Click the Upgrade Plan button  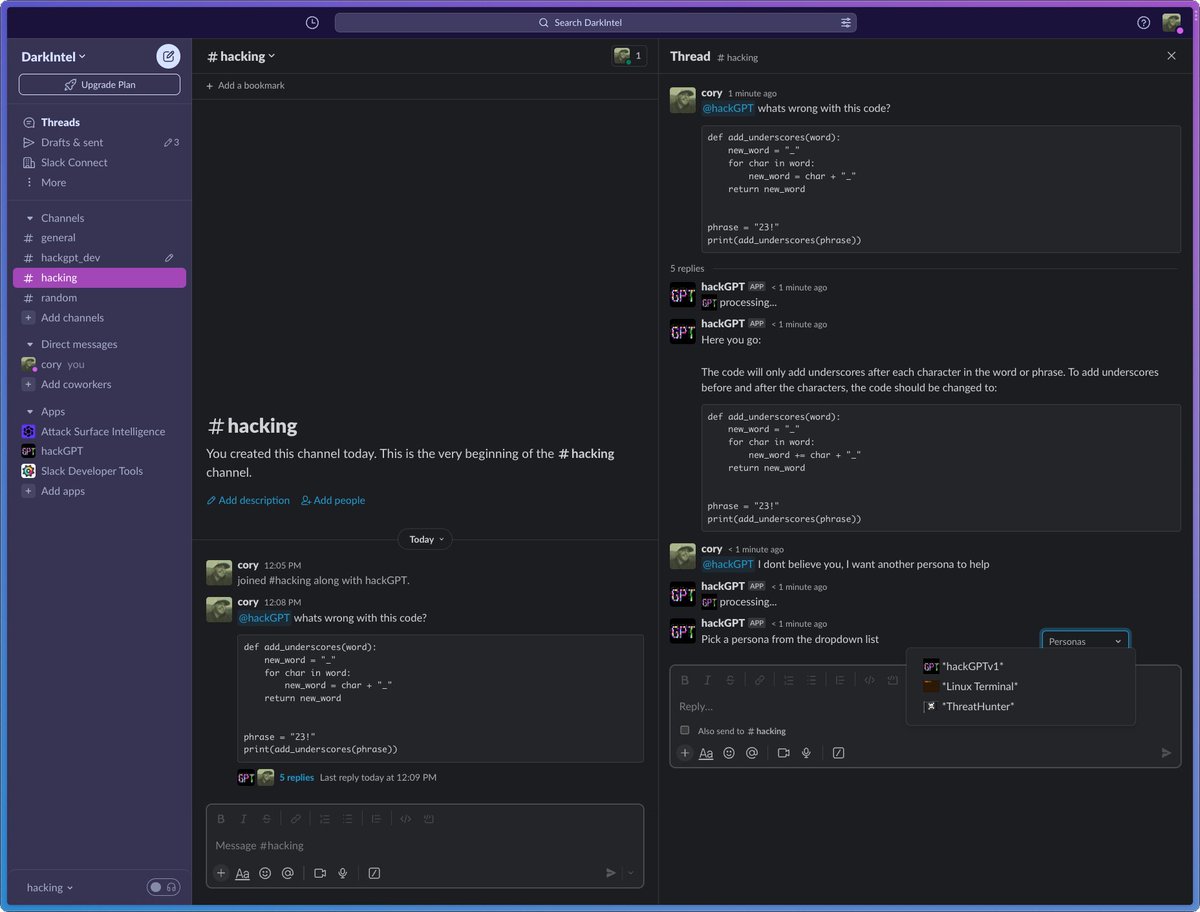(x=99, y=85)
